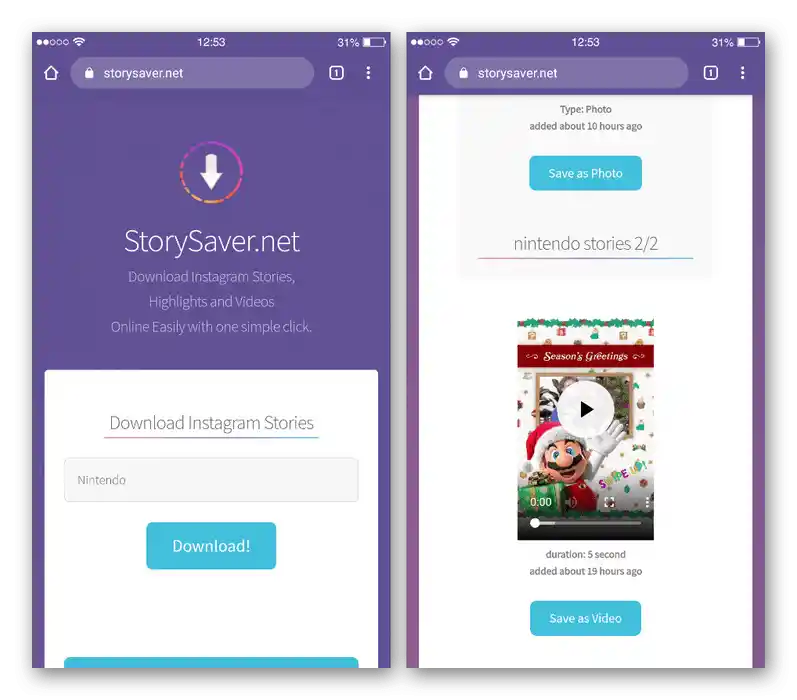Screen dimensions: 797x700
Task: Click the Save as Photo button
Action: pos(586,173)
